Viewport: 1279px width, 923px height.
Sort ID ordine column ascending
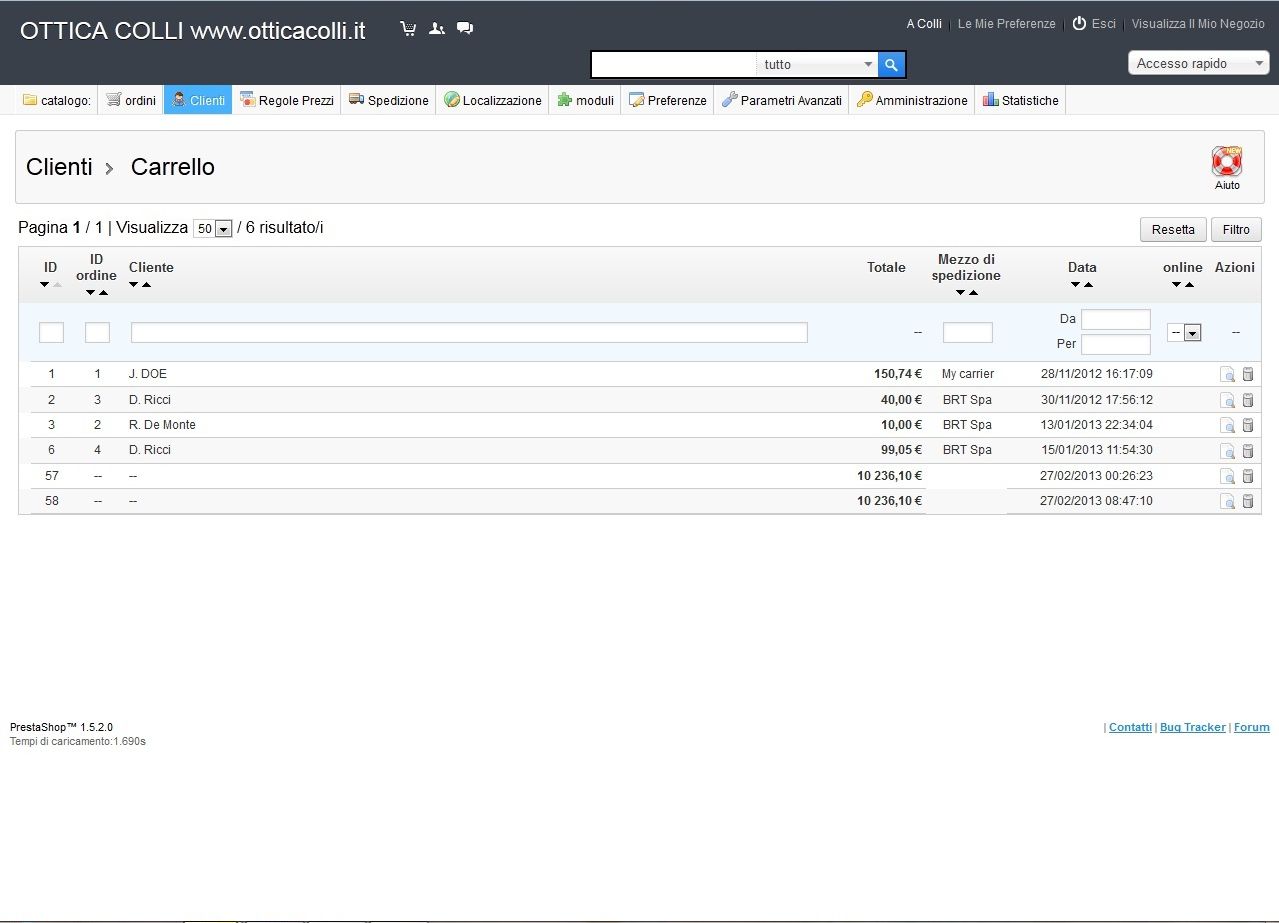click(103, 292)
